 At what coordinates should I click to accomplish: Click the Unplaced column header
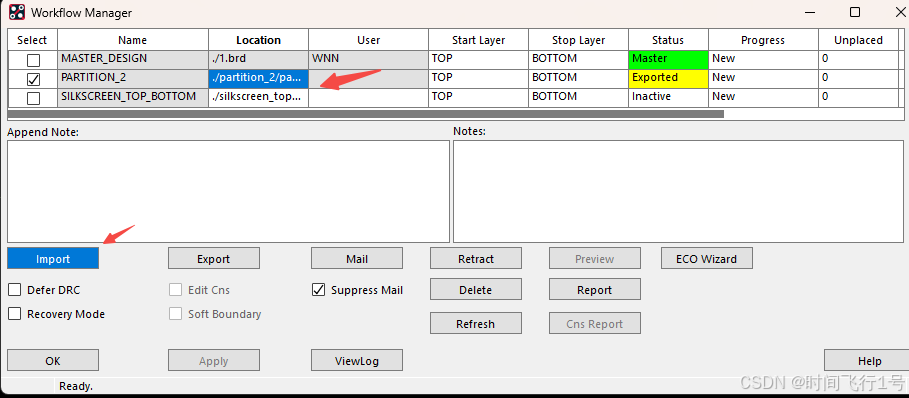click(x=858, y=40)
